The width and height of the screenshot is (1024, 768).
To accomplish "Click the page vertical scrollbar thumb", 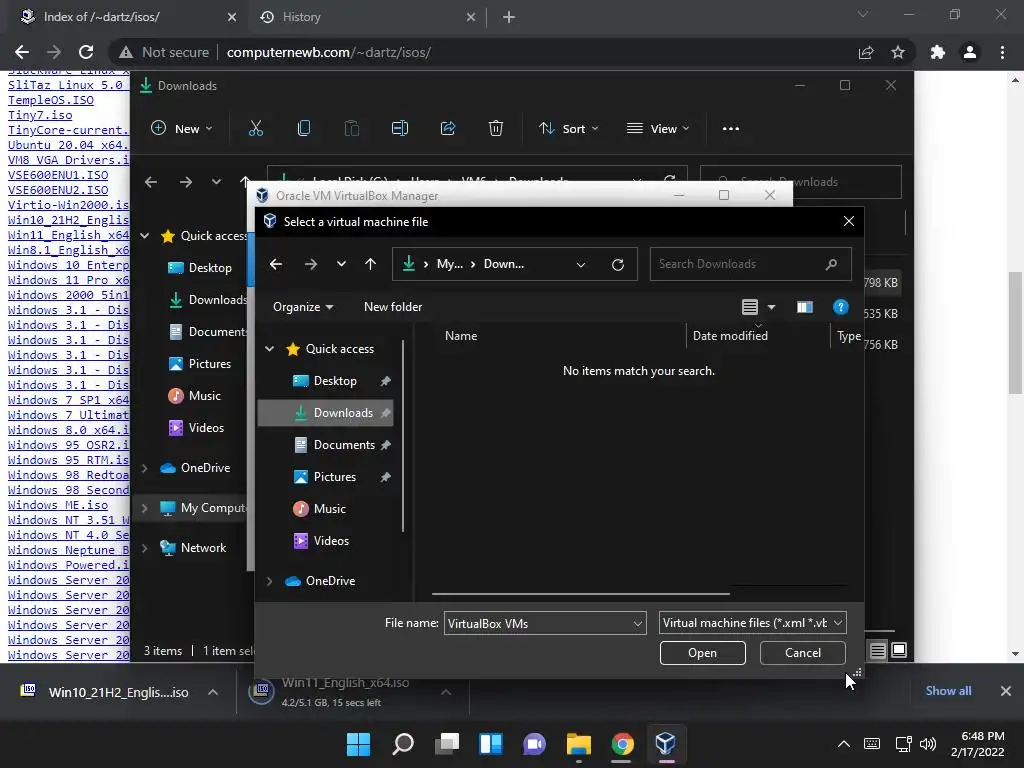I will [1015, 332].
